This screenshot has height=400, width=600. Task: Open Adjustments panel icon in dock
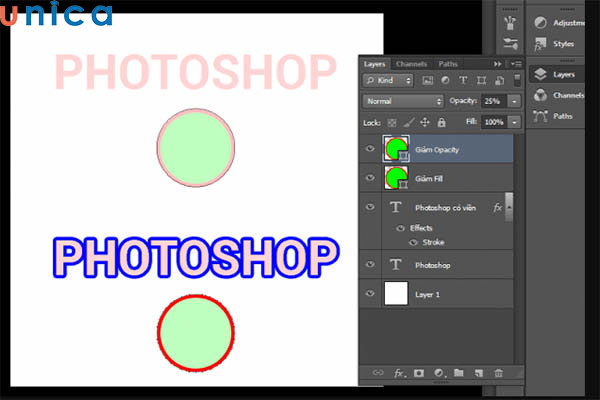(x=540, y=23)
